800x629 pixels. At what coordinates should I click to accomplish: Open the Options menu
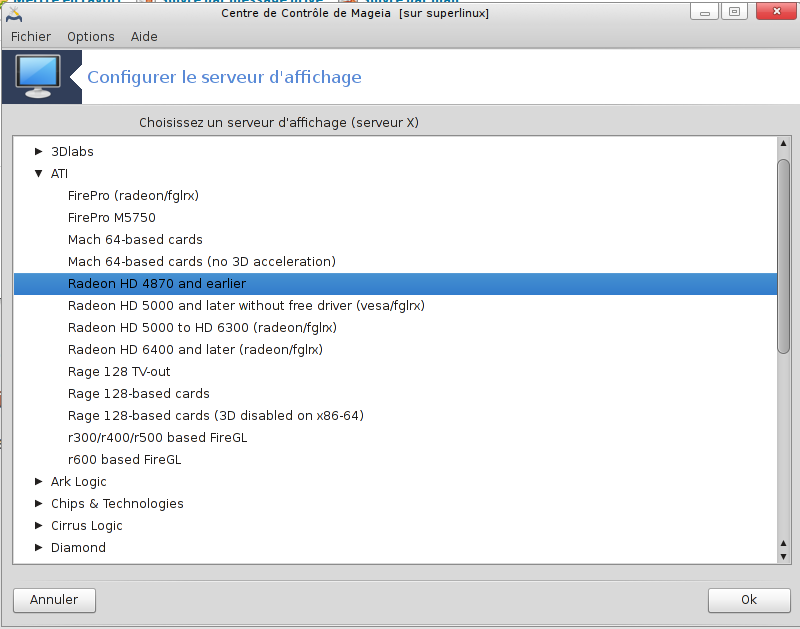click(x=91, y=37)
